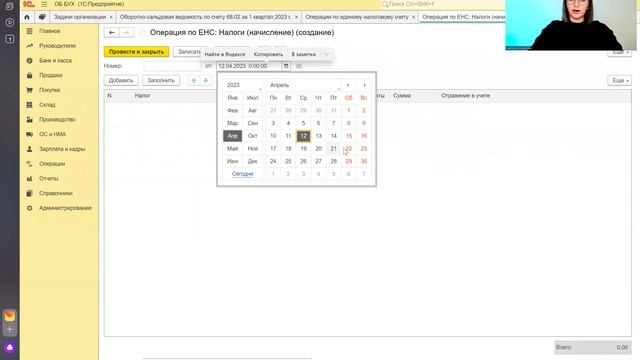Click the Добавить button
This screenshot has width=640, height=360.
click(121, 80)
